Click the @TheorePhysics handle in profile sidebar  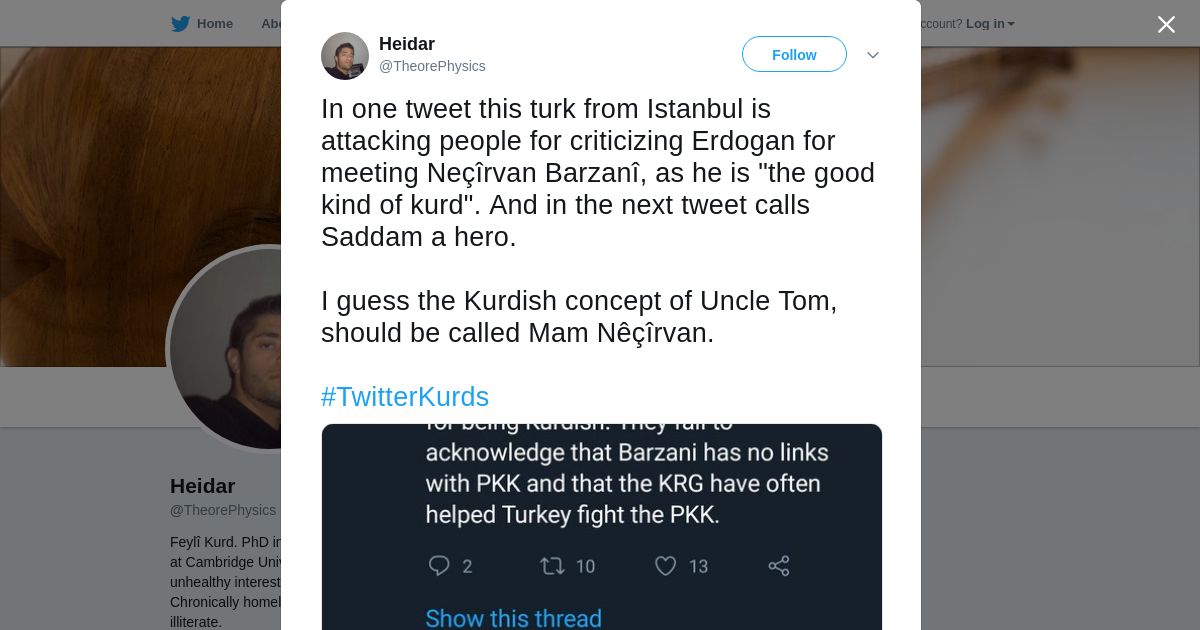pos(223,510)
